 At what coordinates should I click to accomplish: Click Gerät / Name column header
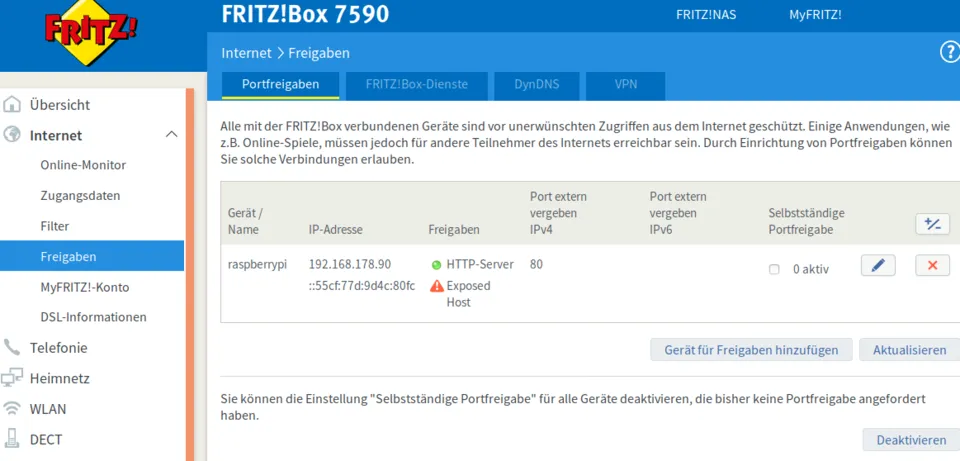coord(244,222)
